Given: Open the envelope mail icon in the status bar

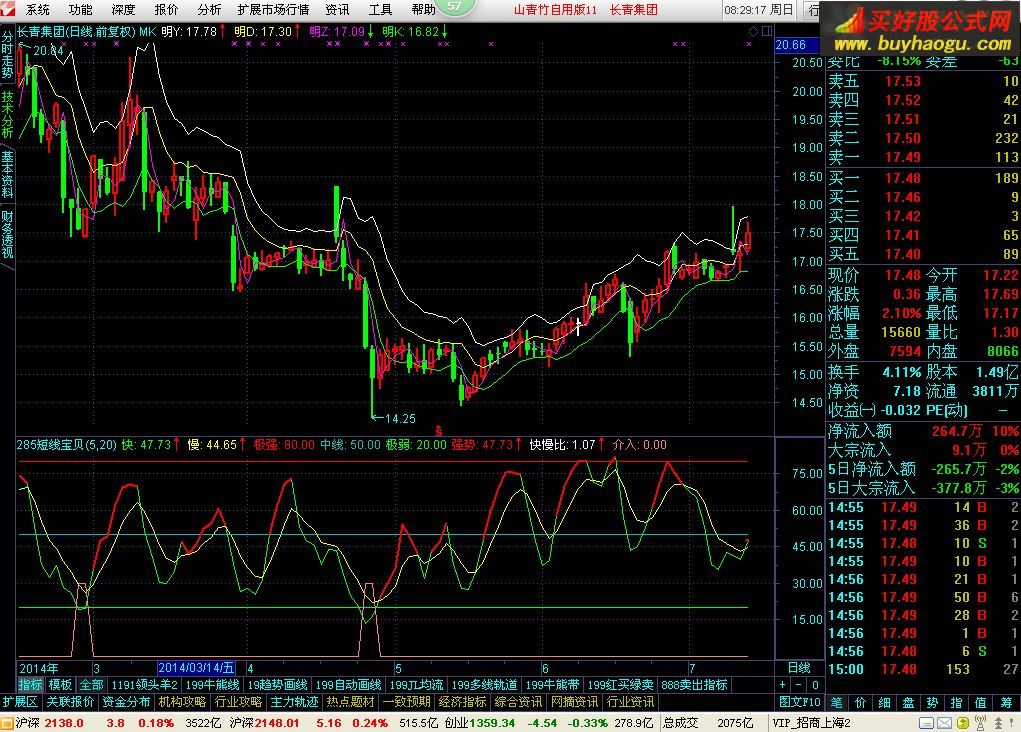Looking at the screenshot, I should [x=943, y=722].
